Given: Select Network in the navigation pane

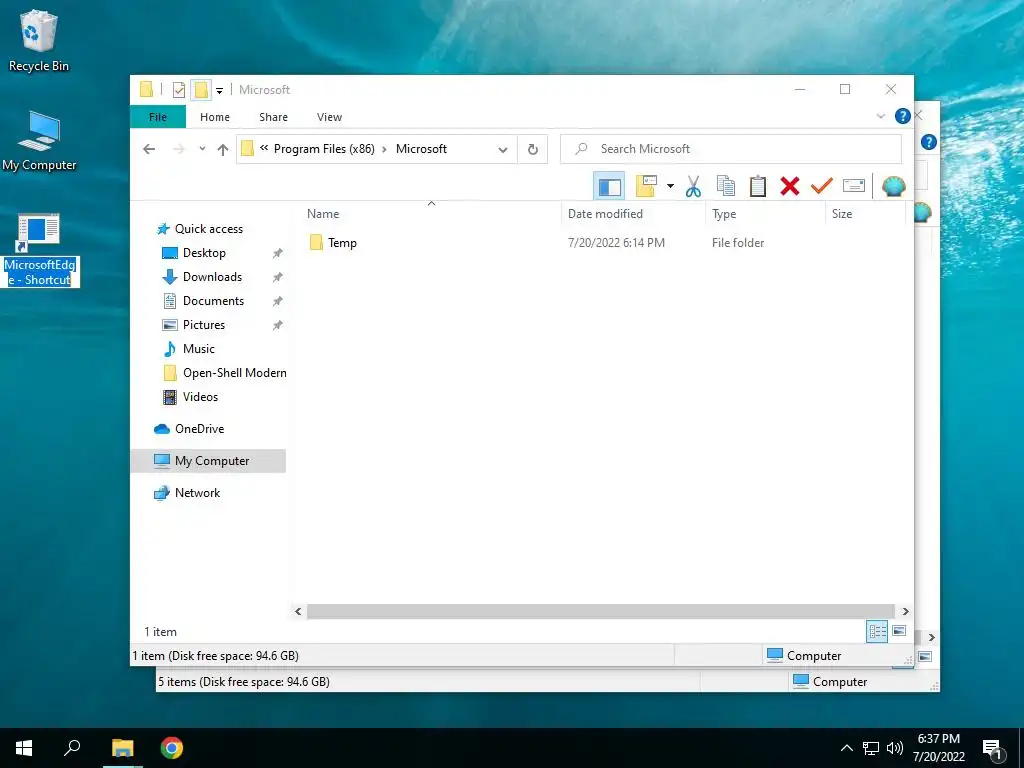Looking at the screenshot, I should pyautogui.click(x=197, y=493).
